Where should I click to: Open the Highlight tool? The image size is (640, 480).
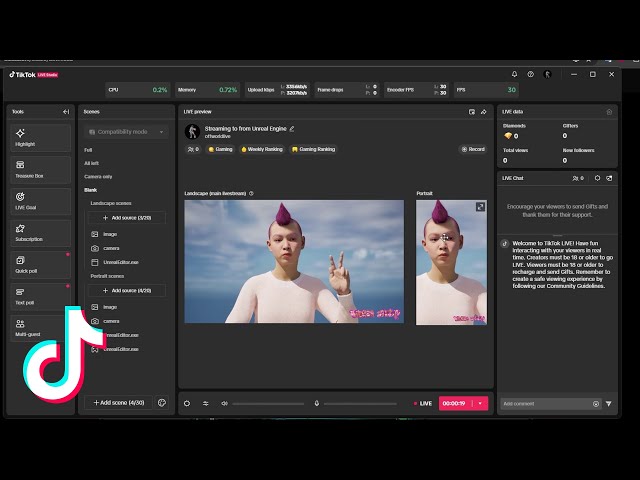click(x=40, y=138)
